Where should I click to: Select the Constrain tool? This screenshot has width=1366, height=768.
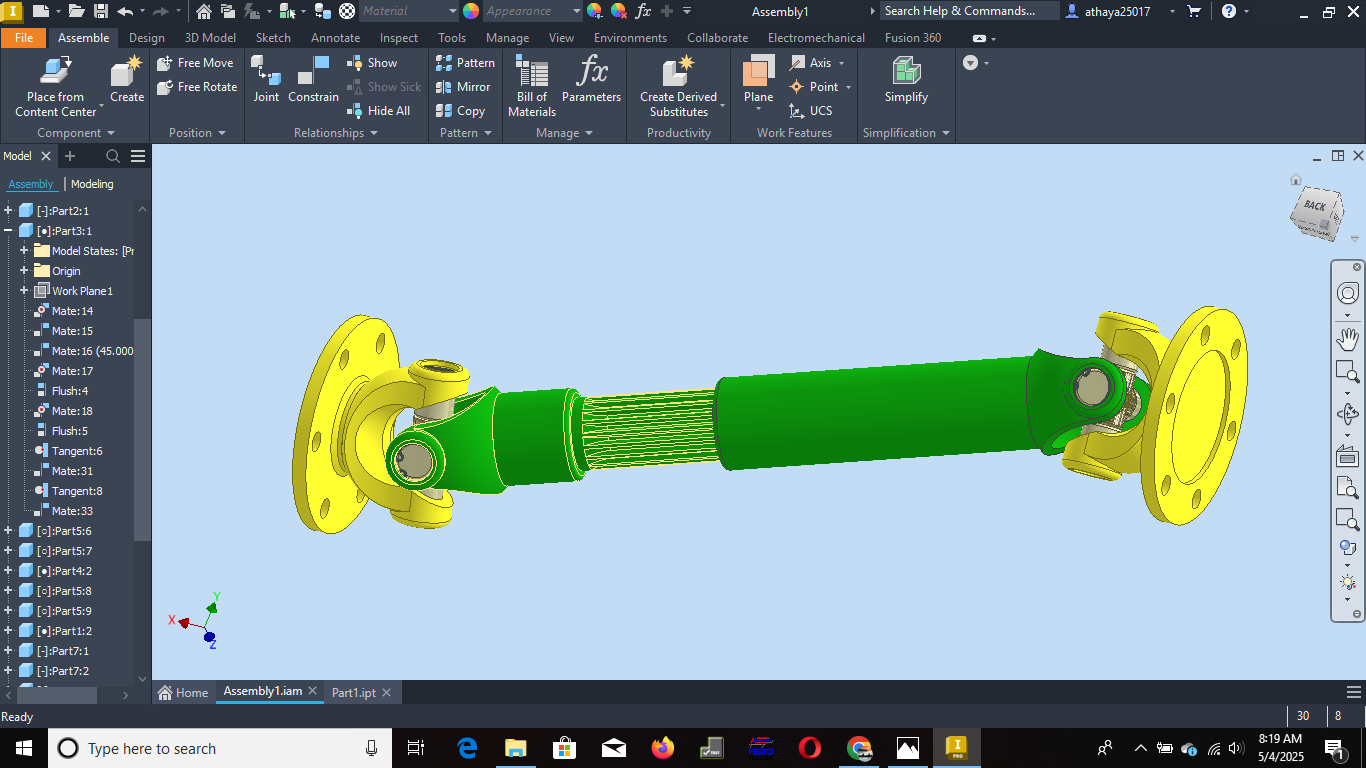313,72
